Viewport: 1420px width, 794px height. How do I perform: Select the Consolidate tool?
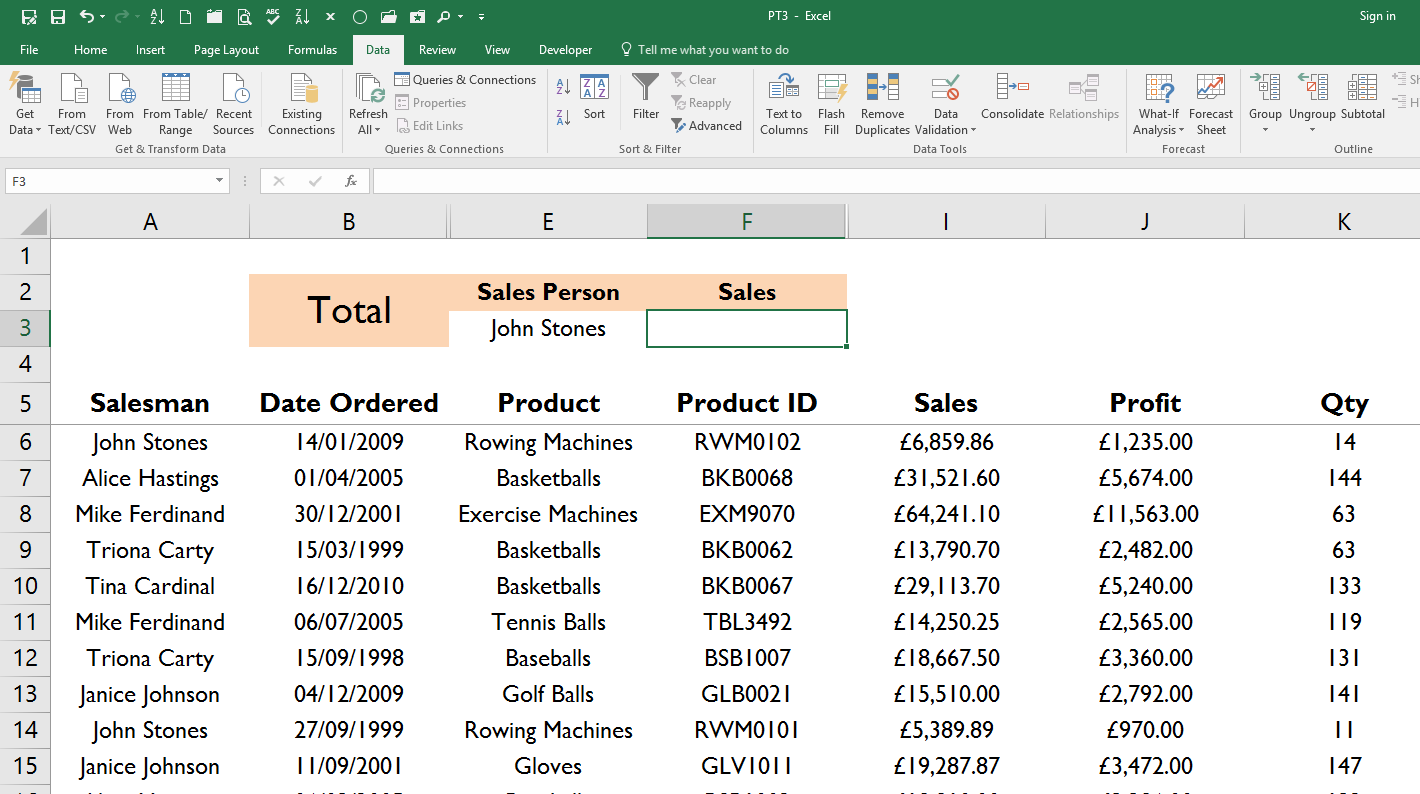pos(1012,96)
